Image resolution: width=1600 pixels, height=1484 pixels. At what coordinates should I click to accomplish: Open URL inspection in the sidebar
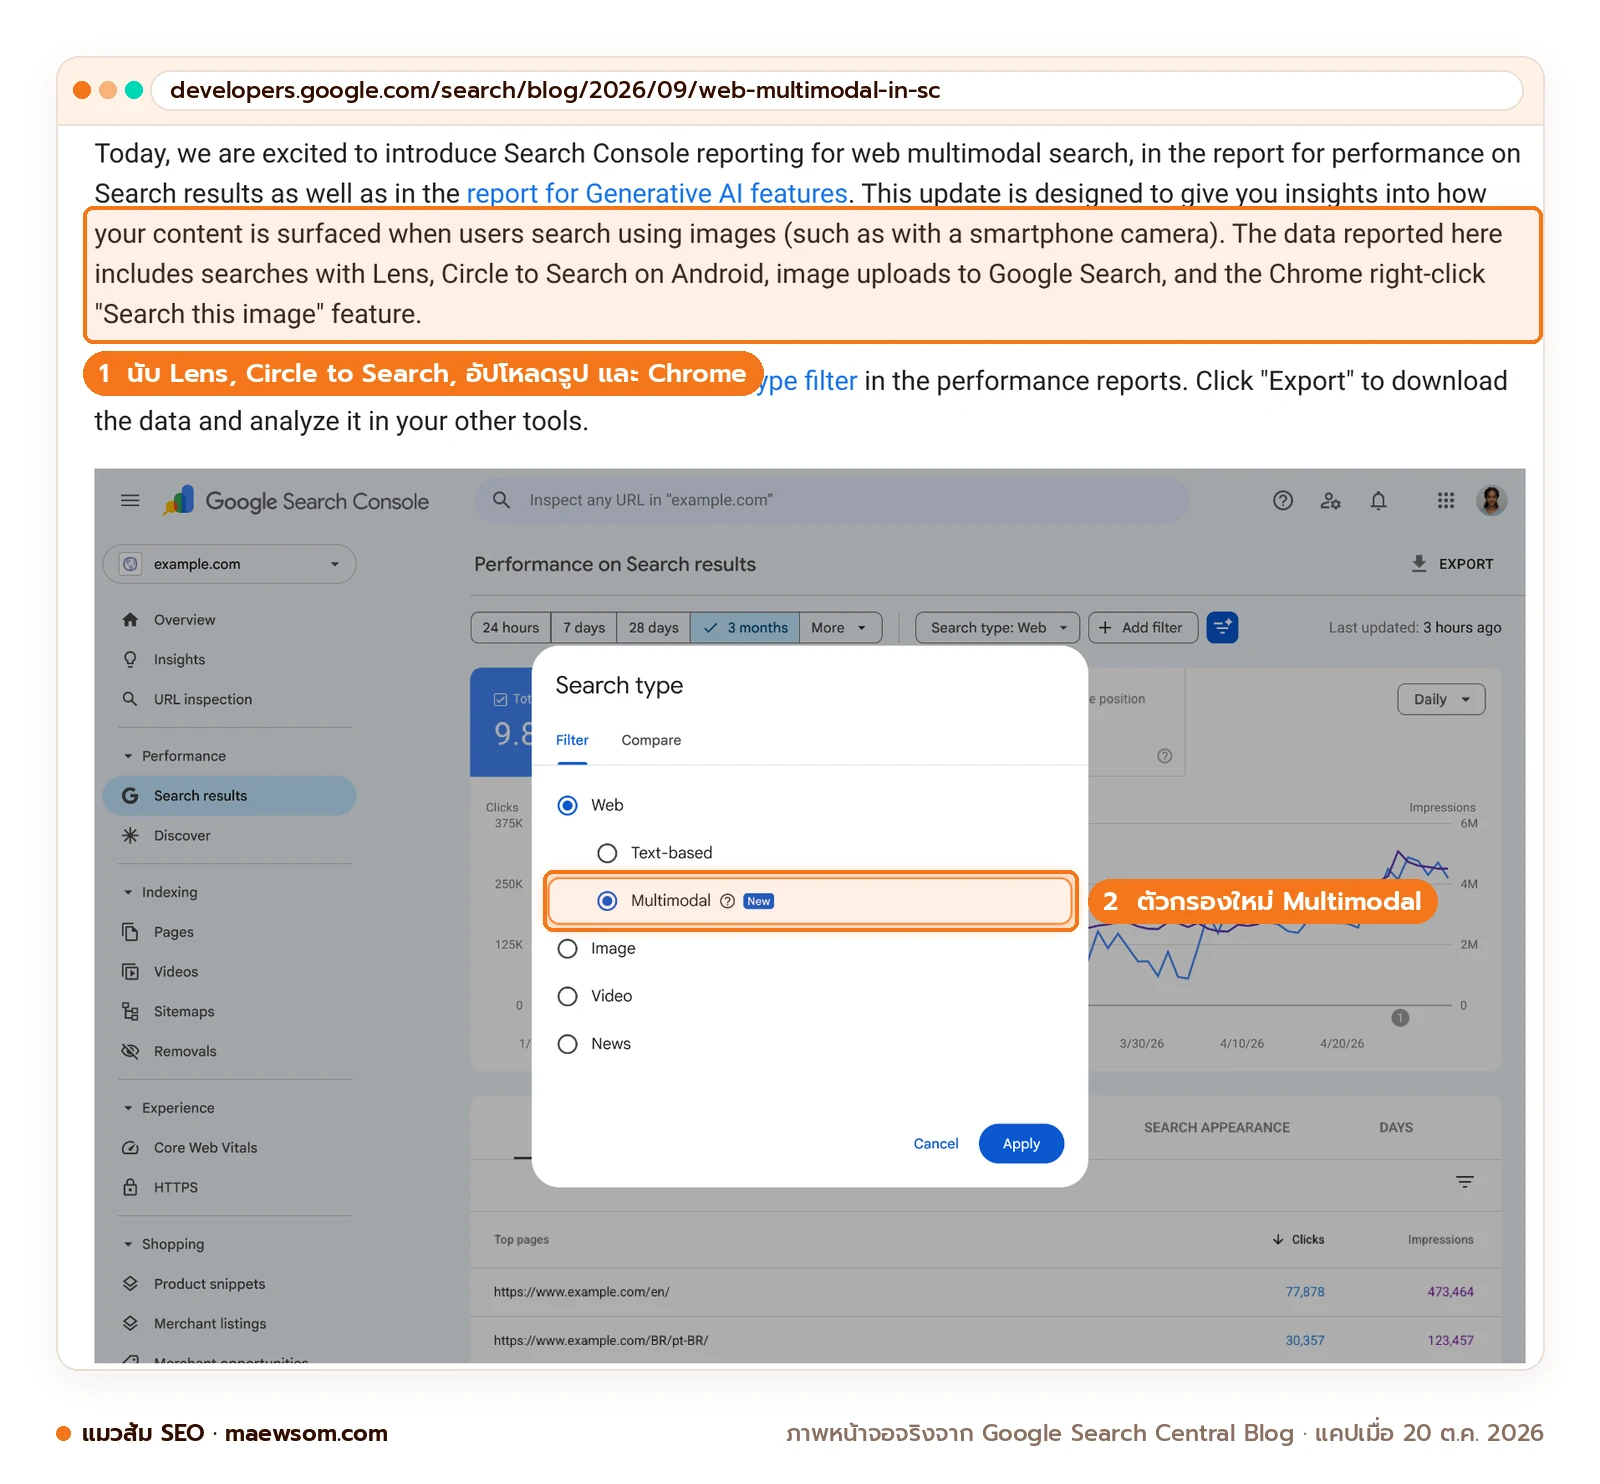pyautogui.click(x=202, y=700)
